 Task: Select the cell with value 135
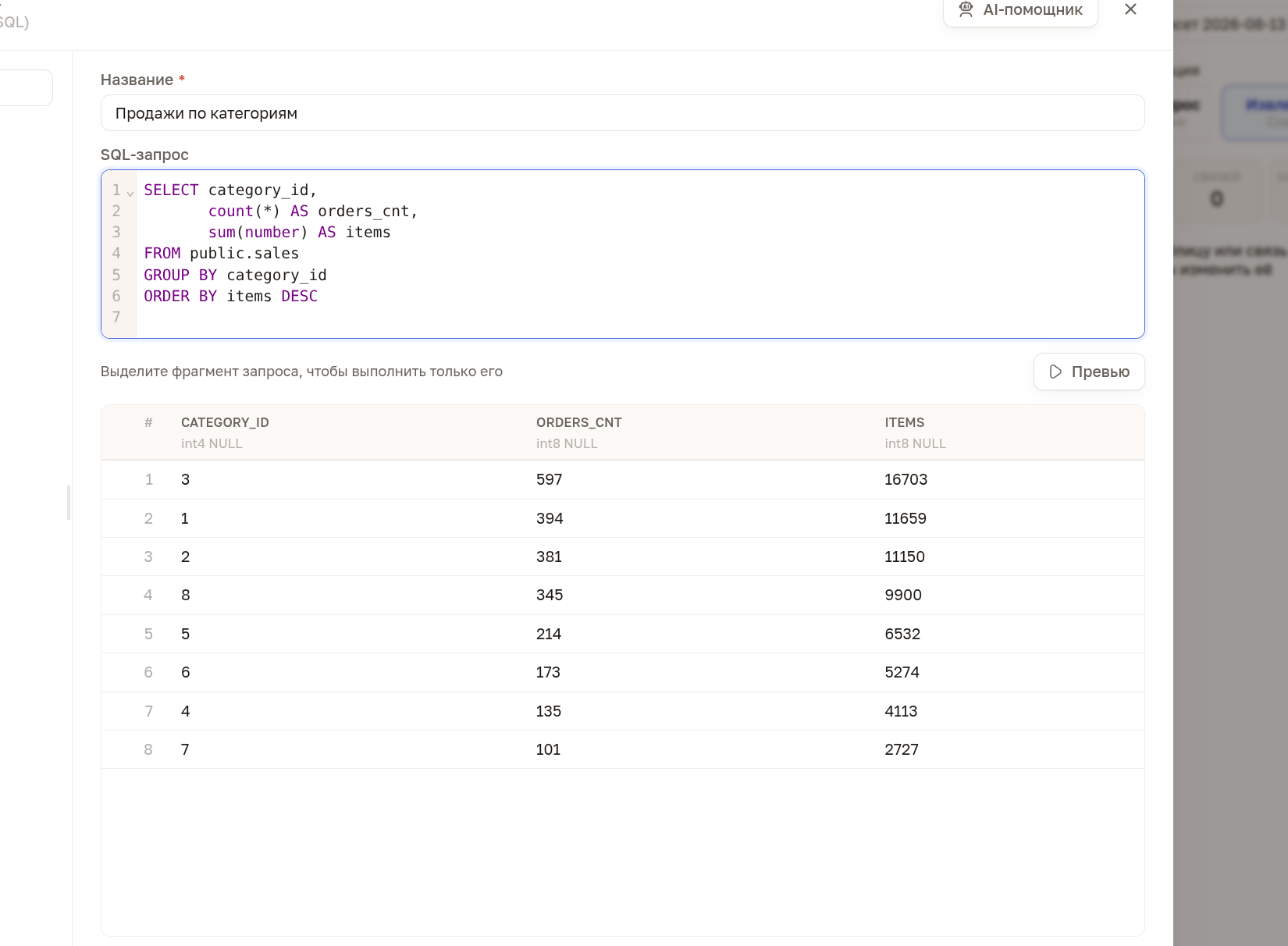pyautogui.click(x=549, y=711)
